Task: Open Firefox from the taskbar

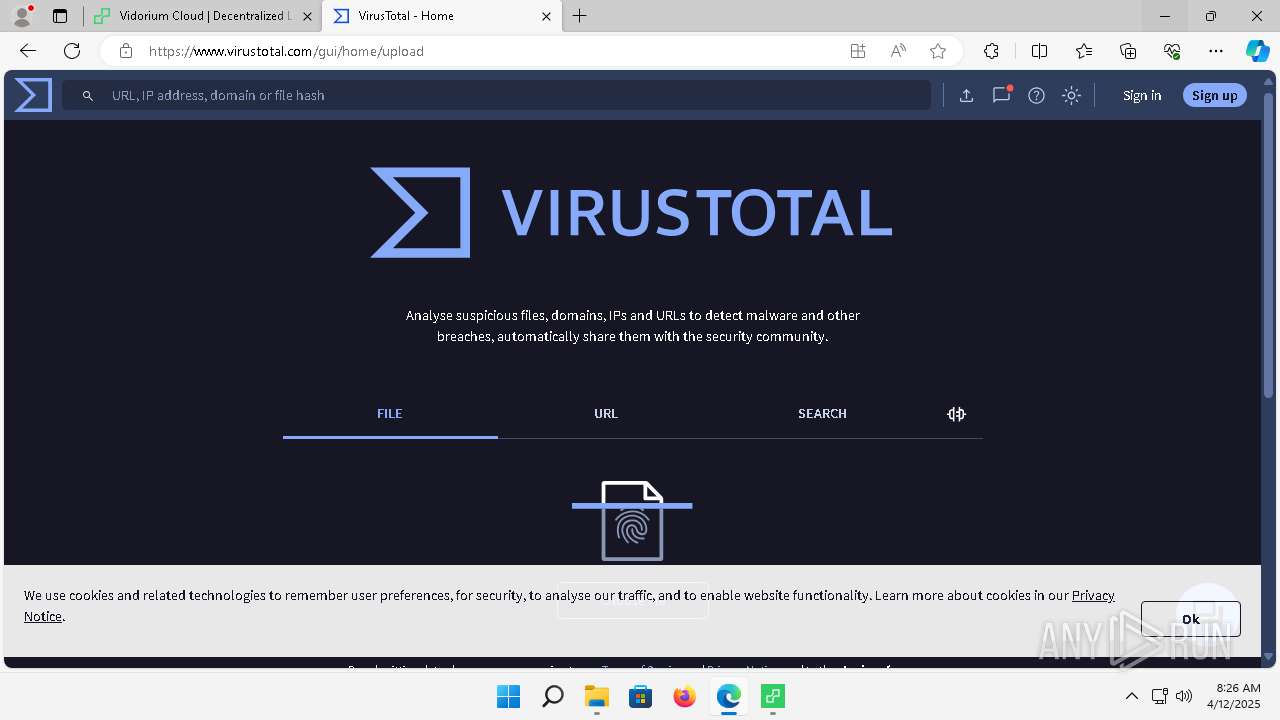Action: (684, 696)
